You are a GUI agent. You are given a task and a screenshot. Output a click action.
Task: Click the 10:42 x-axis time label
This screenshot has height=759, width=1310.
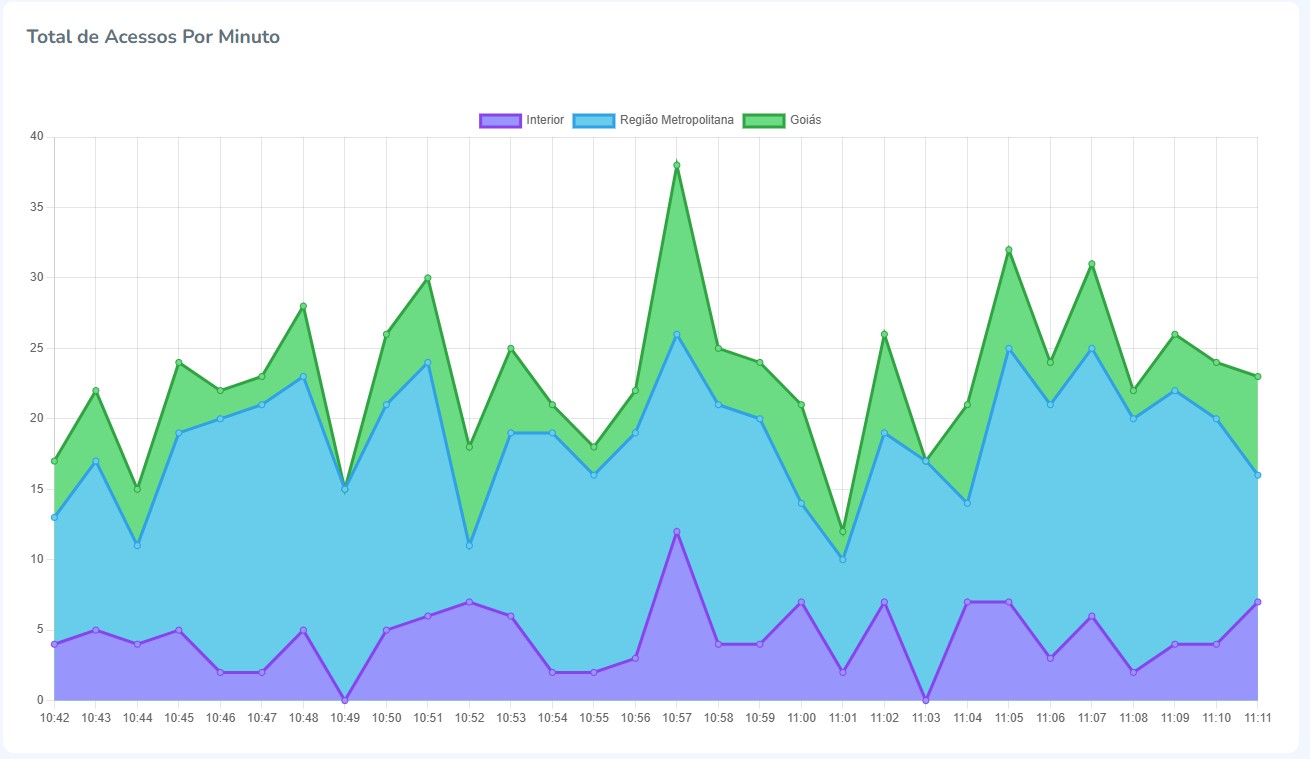(x=54, y=718)
